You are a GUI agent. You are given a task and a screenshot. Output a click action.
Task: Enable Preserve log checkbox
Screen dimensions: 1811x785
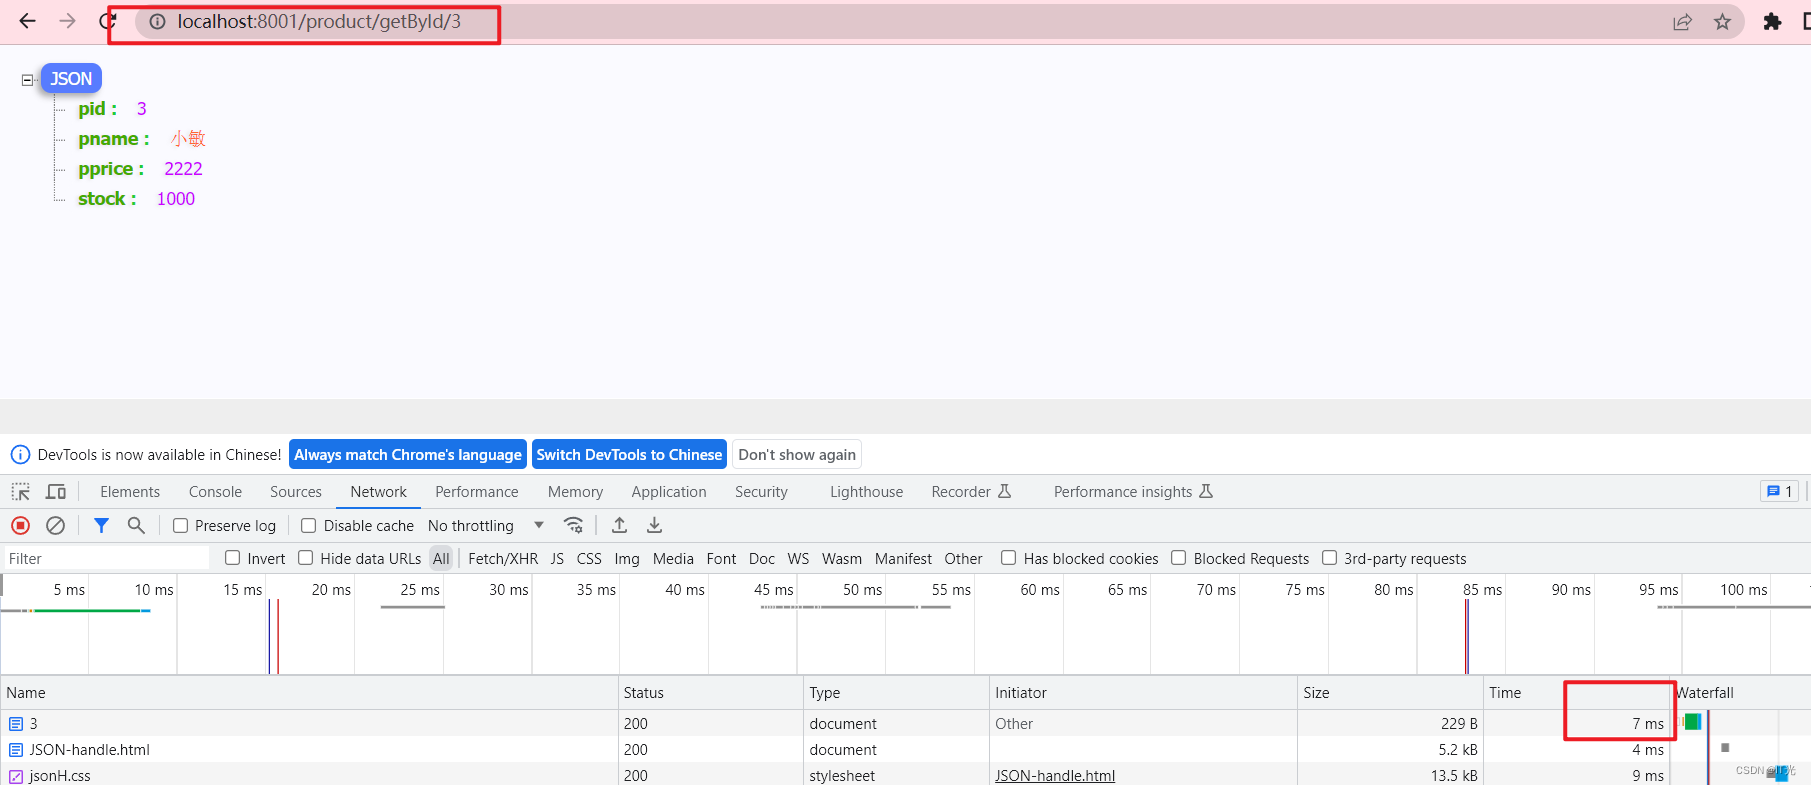[x=181, y=526]
